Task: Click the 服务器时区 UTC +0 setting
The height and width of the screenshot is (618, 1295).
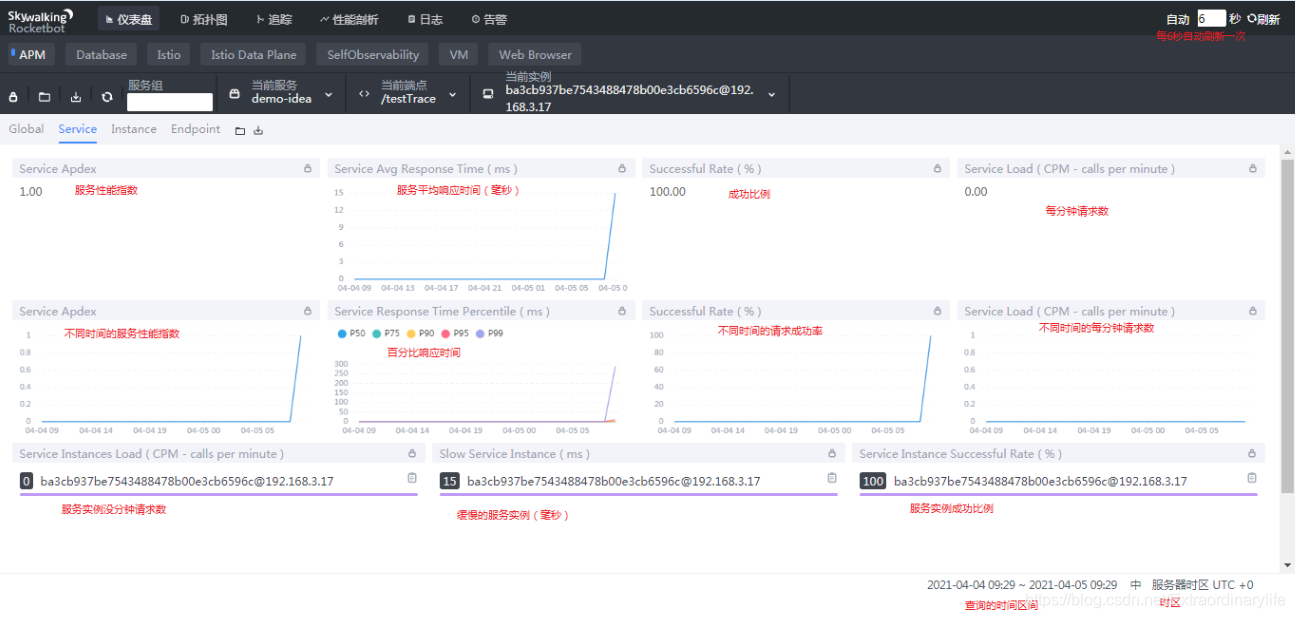Action: (x=1202, y=585)
